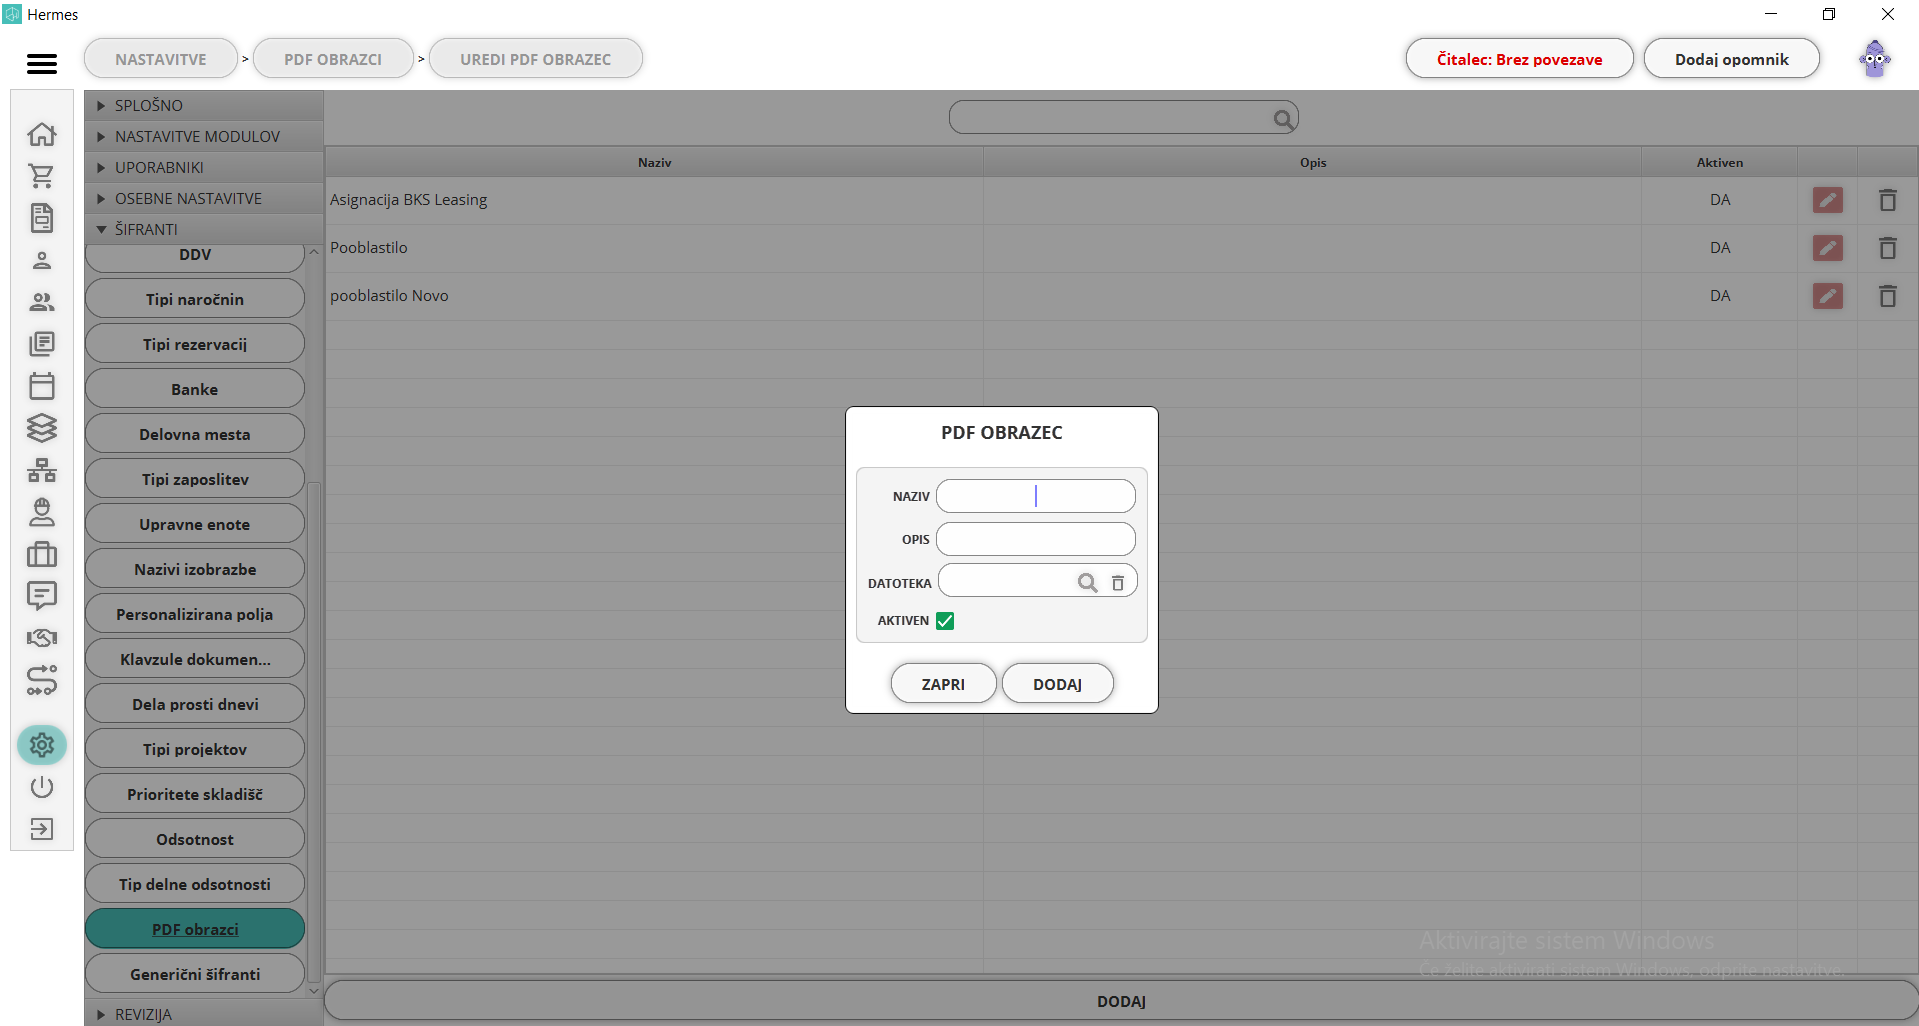Click the PDF OBRAZCI breadcrumb

(x=333, y=59)
